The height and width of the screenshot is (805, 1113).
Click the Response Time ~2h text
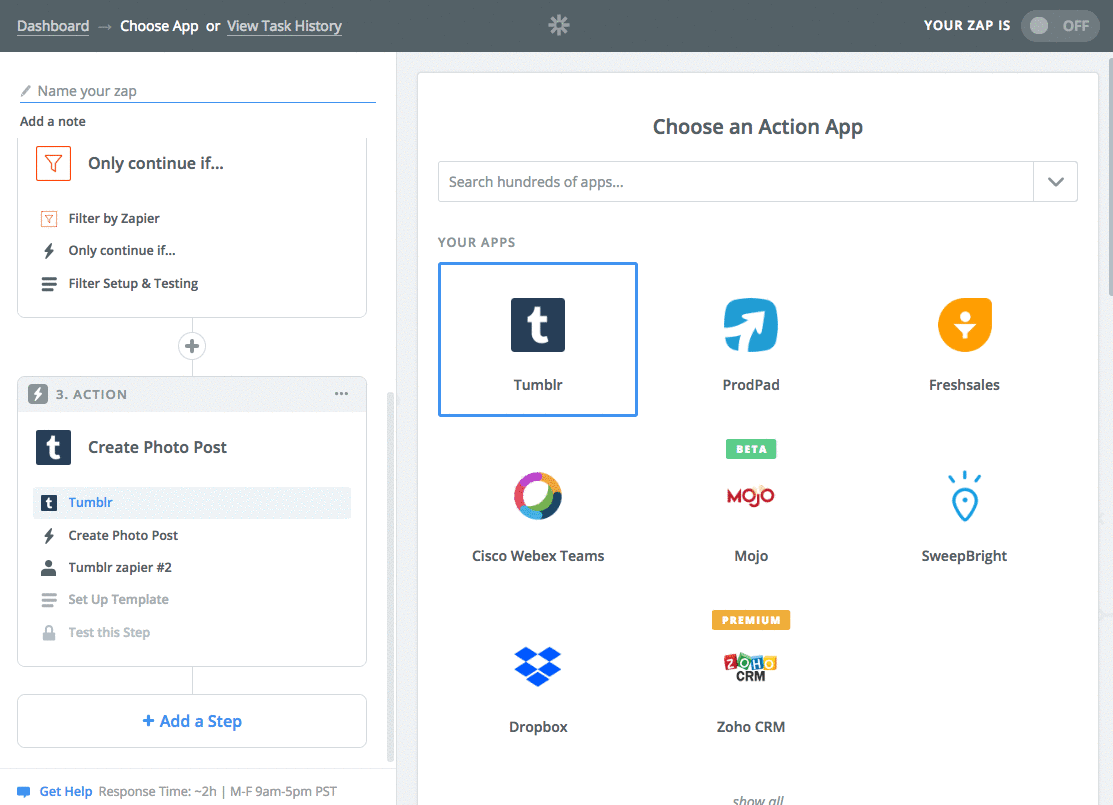pos(158,792)
